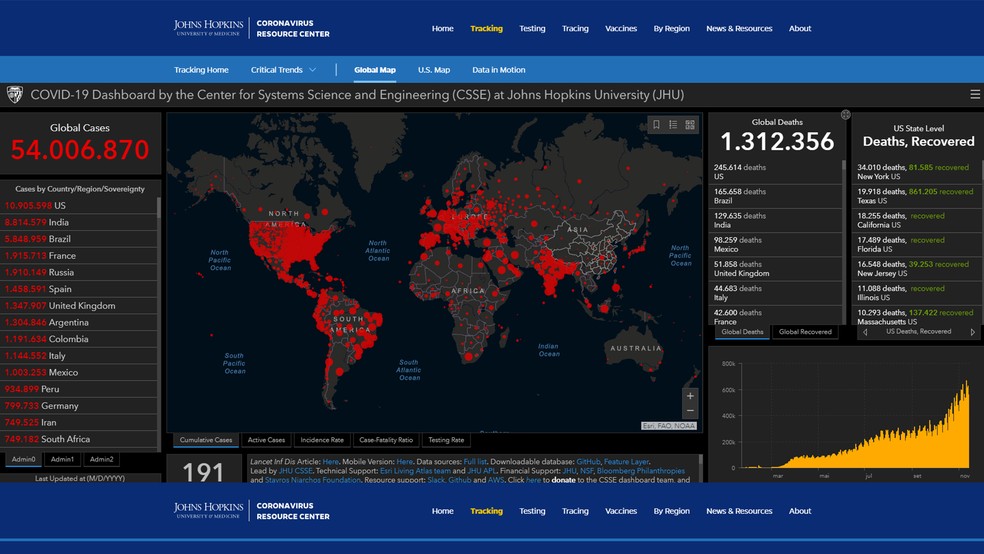Select Brazil with 5.848.959 cases
This screenshot has height=554, width=984.
click(x=79, y=239)
